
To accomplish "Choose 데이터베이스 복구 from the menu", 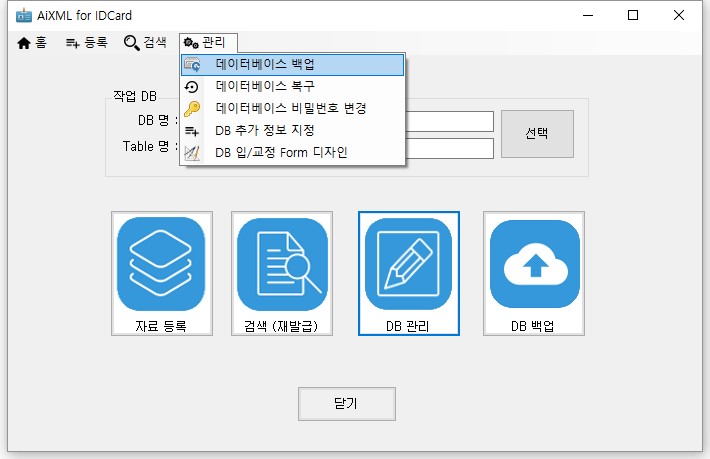I will point(265,87).
